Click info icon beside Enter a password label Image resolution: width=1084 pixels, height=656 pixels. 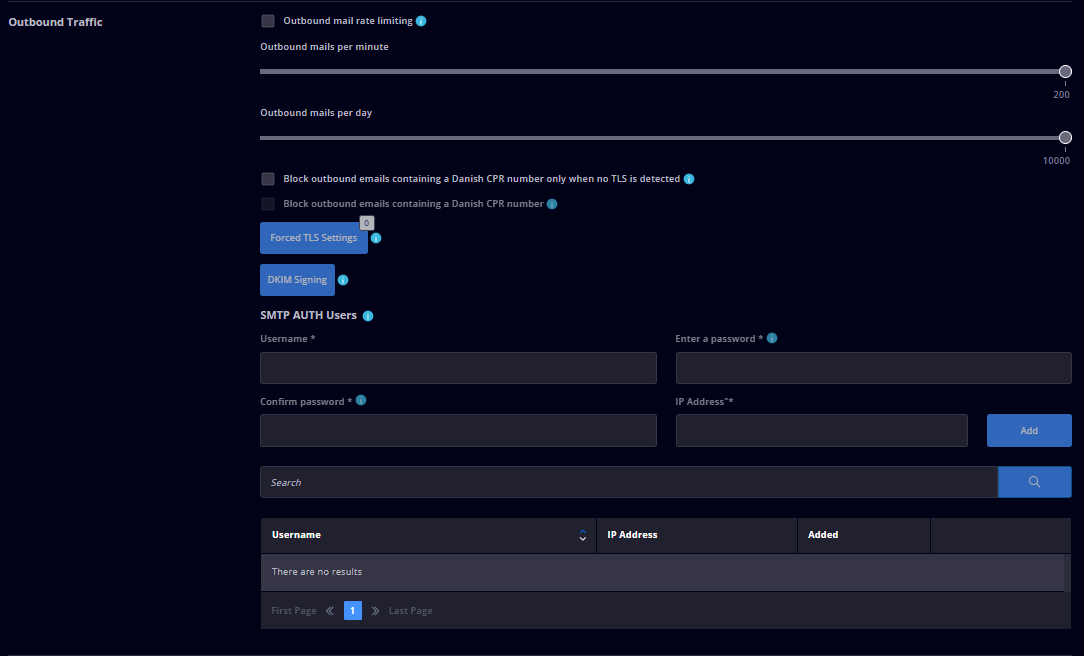pyautogui.click(x=772, y=338)
